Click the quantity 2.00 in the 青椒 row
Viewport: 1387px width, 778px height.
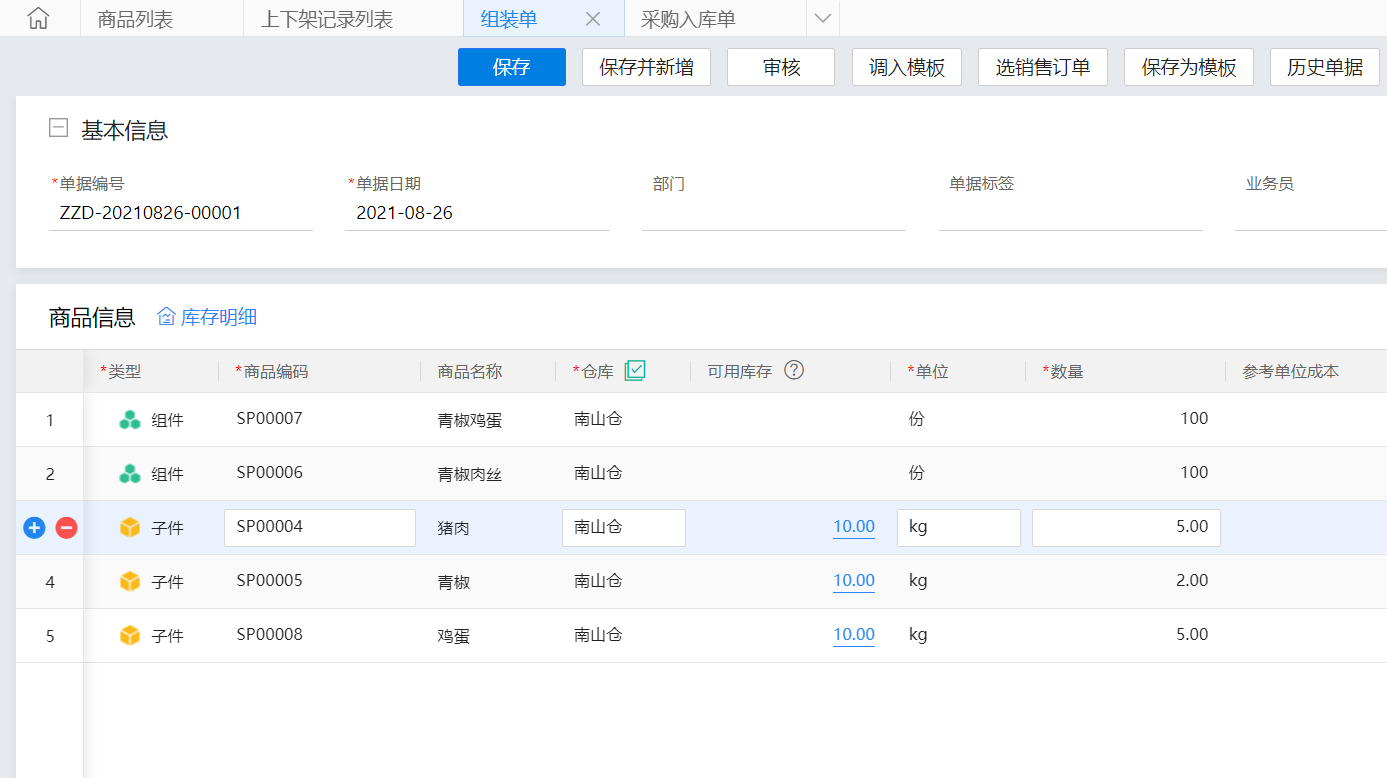pos(1192,581)
